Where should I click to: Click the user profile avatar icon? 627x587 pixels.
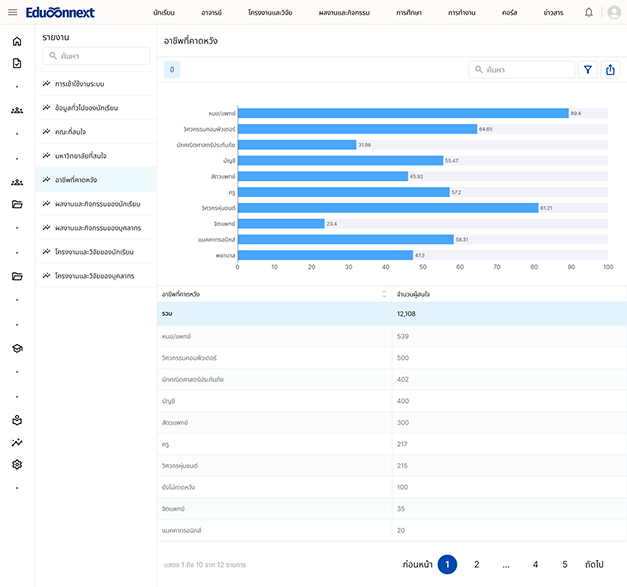[613, 12]
